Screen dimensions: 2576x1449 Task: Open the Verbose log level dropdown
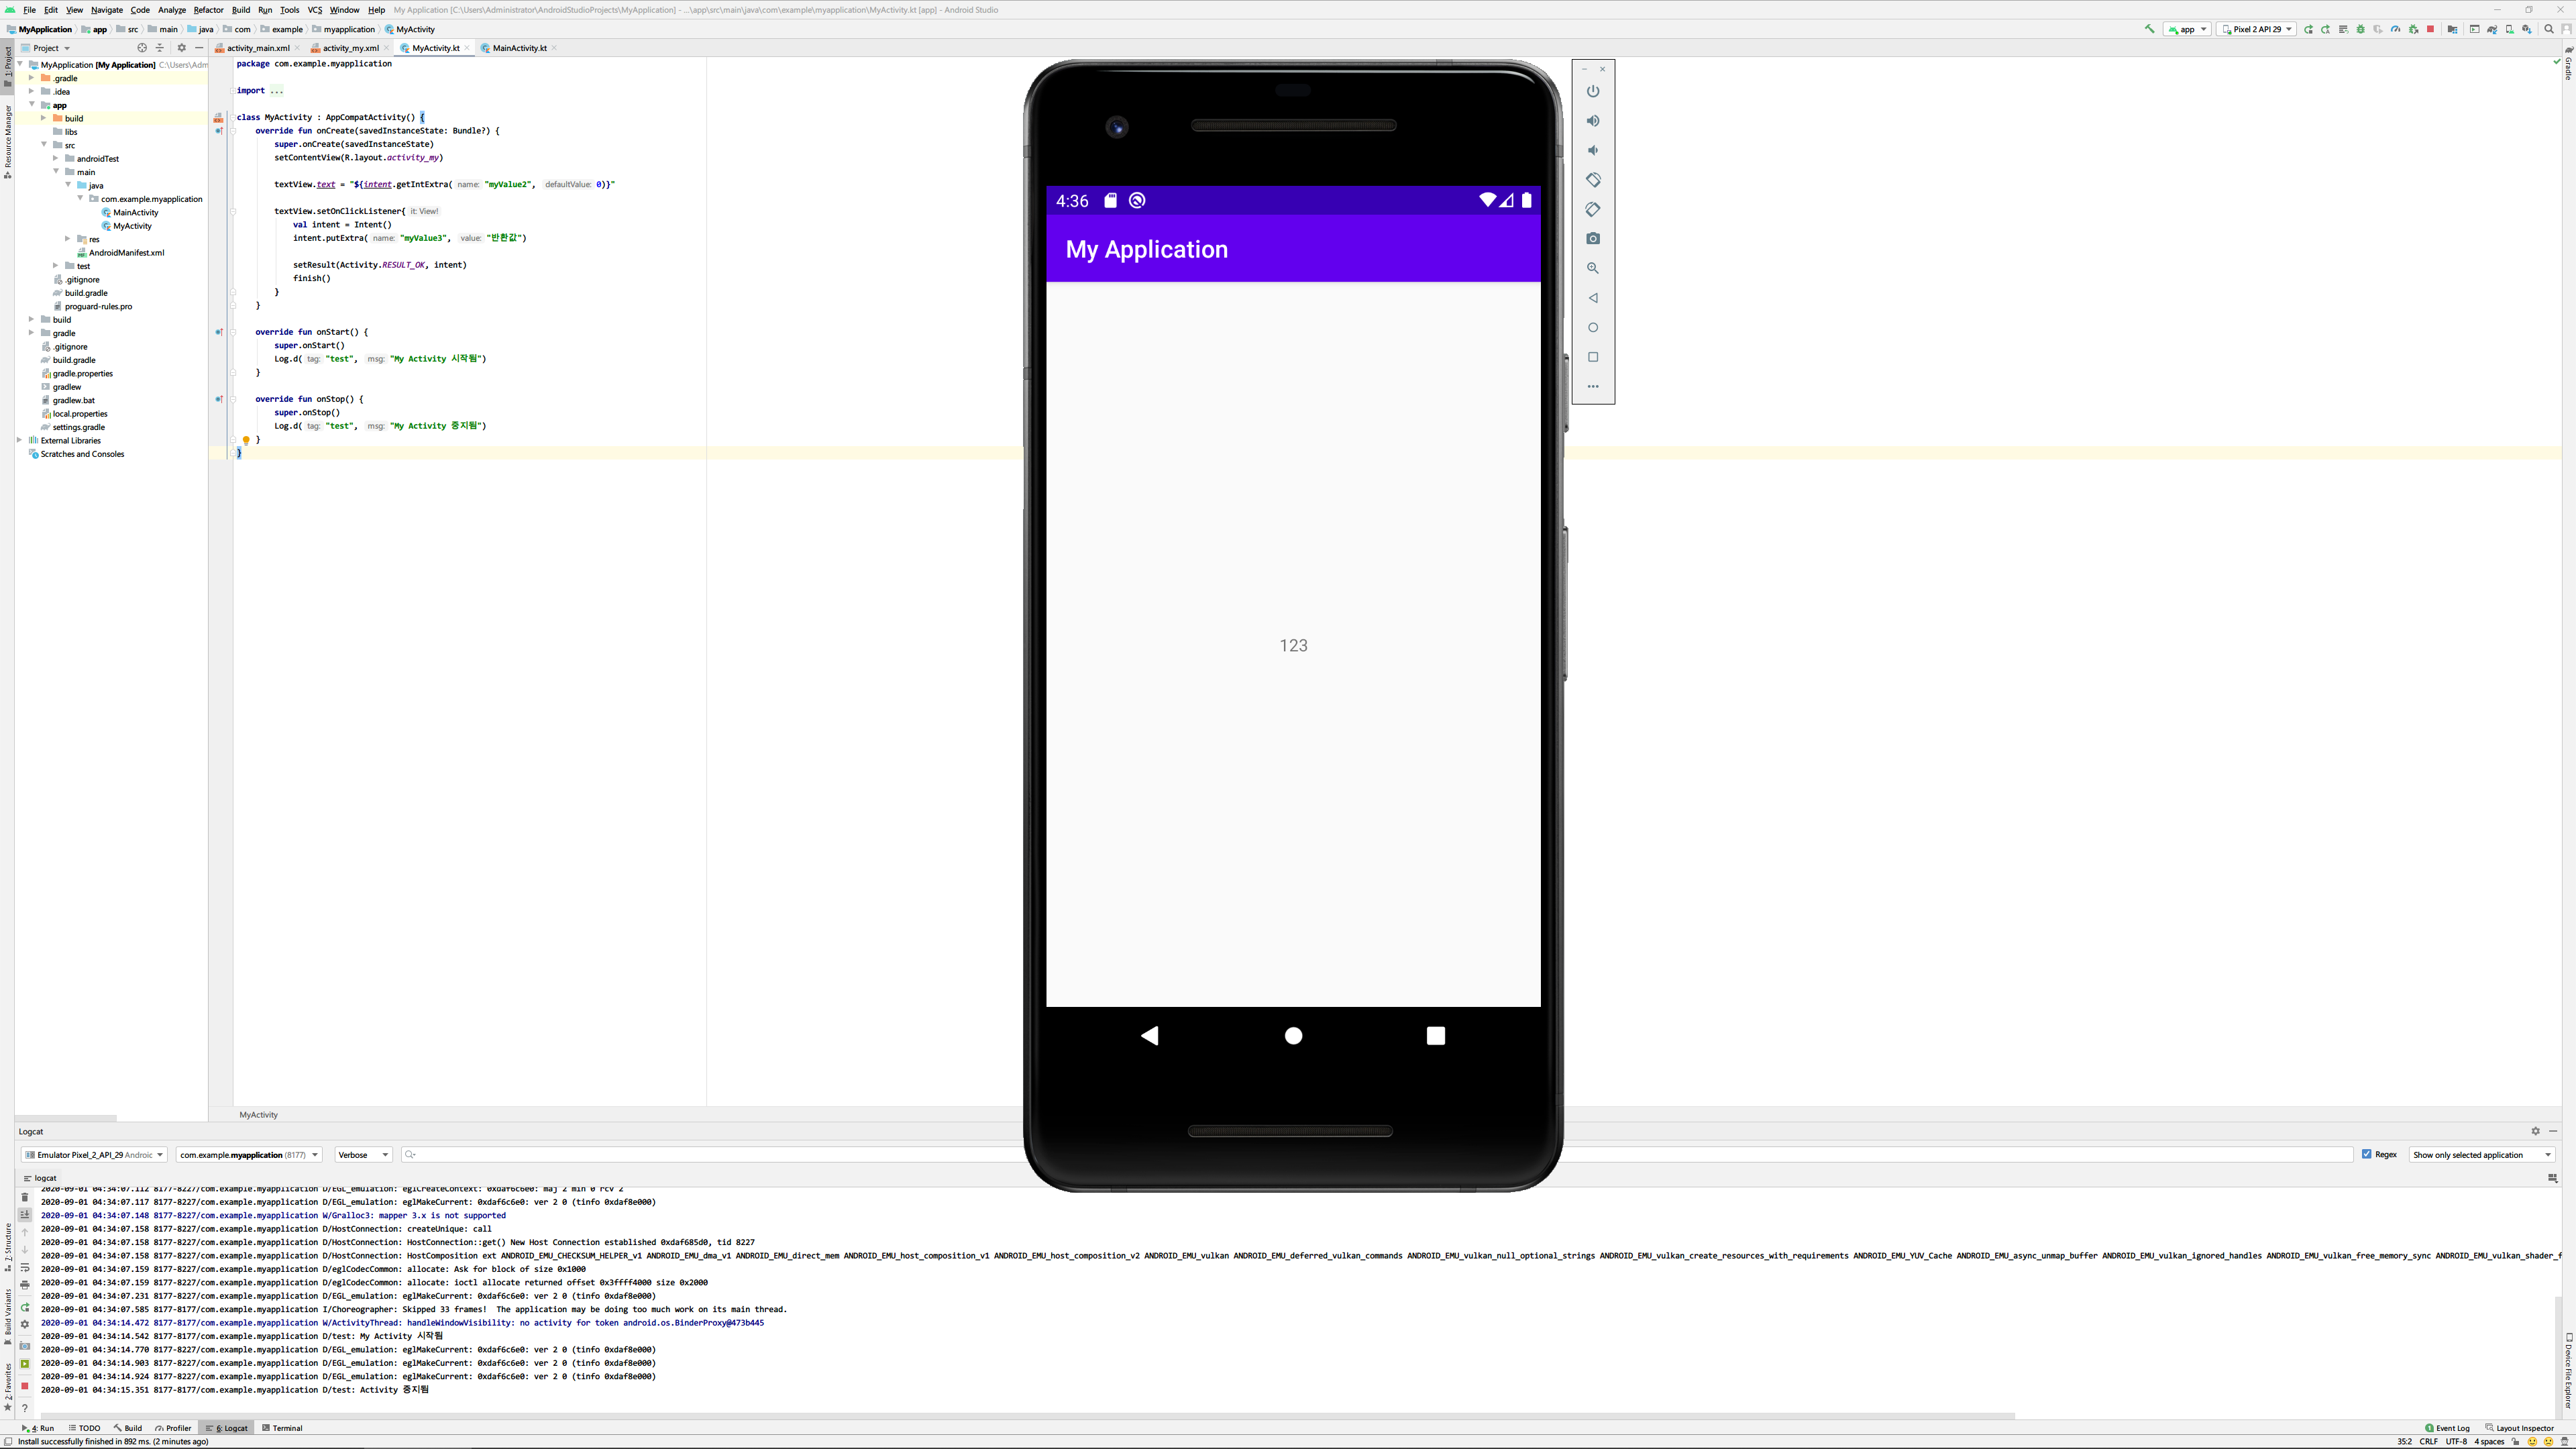coord(363,1155)
